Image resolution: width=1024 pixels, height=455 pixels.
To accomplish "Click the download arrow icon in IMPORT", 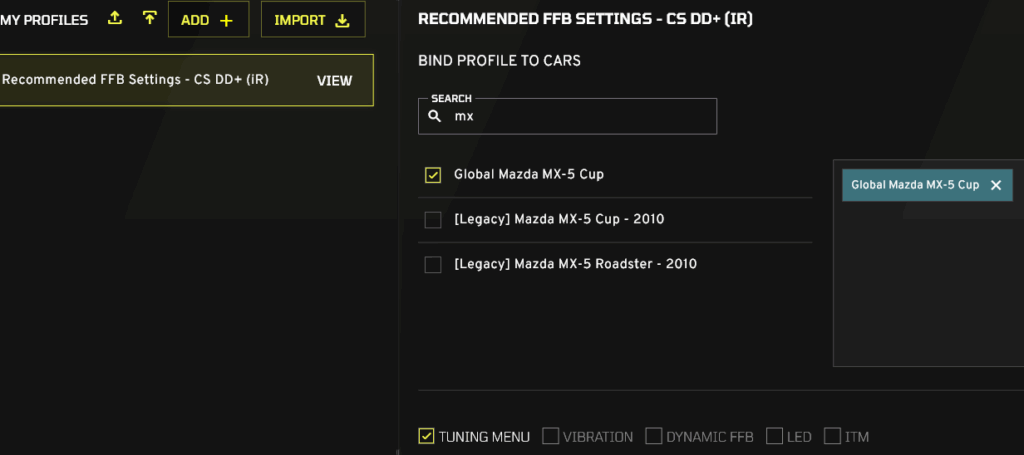I will pos(343,20).
